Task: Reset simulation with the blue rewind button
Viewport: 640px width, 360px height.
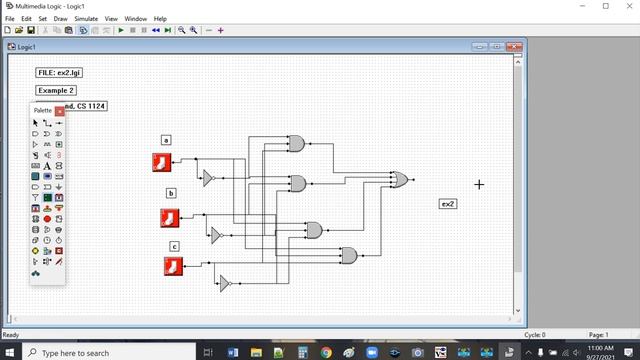Action: coord(156,30)
